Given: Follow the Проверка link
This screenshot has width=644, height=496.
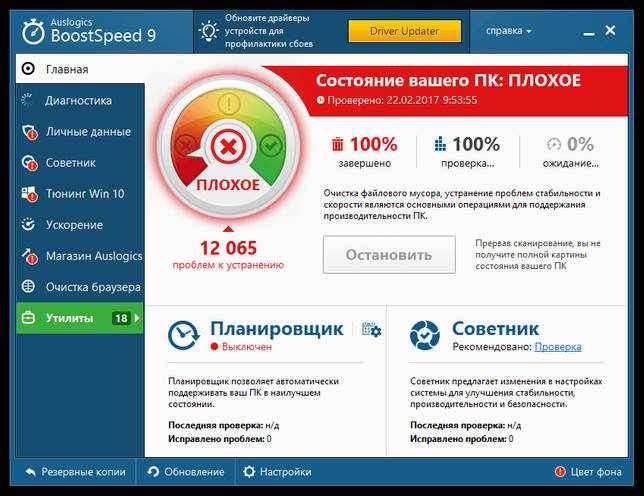Looking at the screenshot, I should 558,347.
